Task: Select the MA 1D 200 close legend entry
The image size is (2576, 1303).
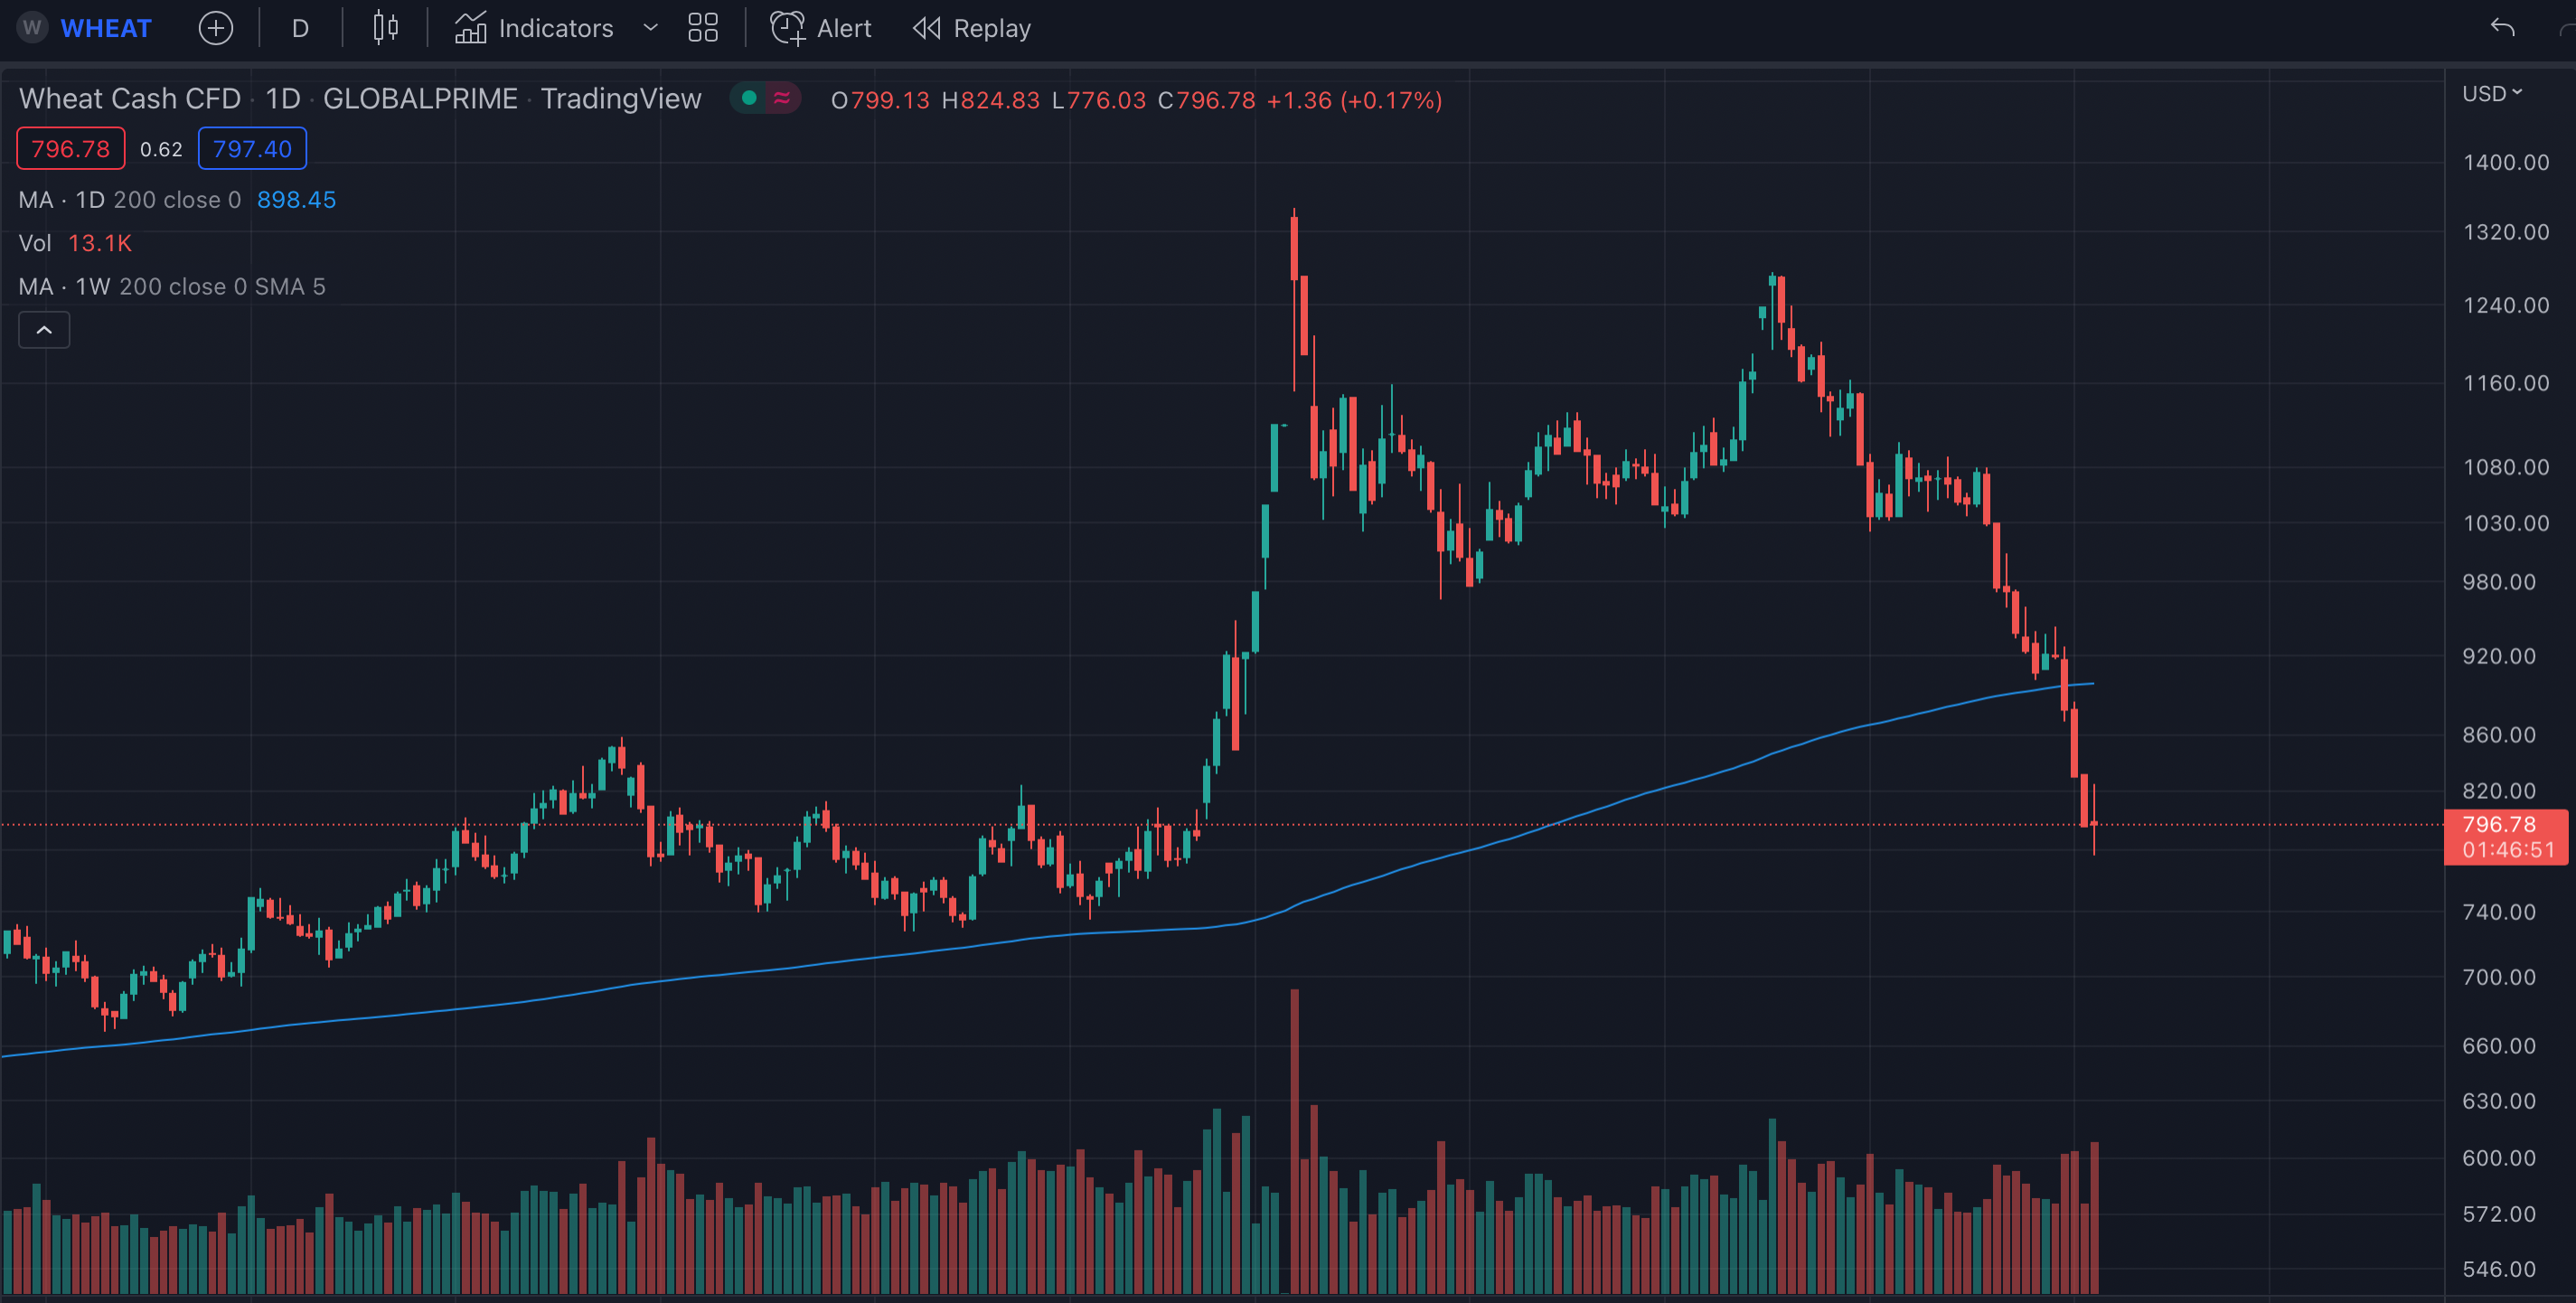Action: [x=130, y=200]
